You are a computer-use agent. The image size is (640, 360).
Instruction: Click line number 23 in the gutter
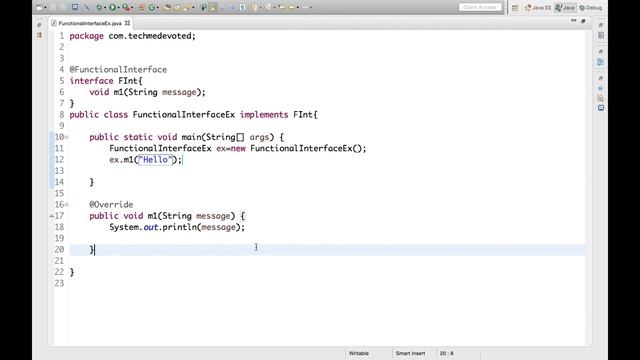(x=59, y=283)
